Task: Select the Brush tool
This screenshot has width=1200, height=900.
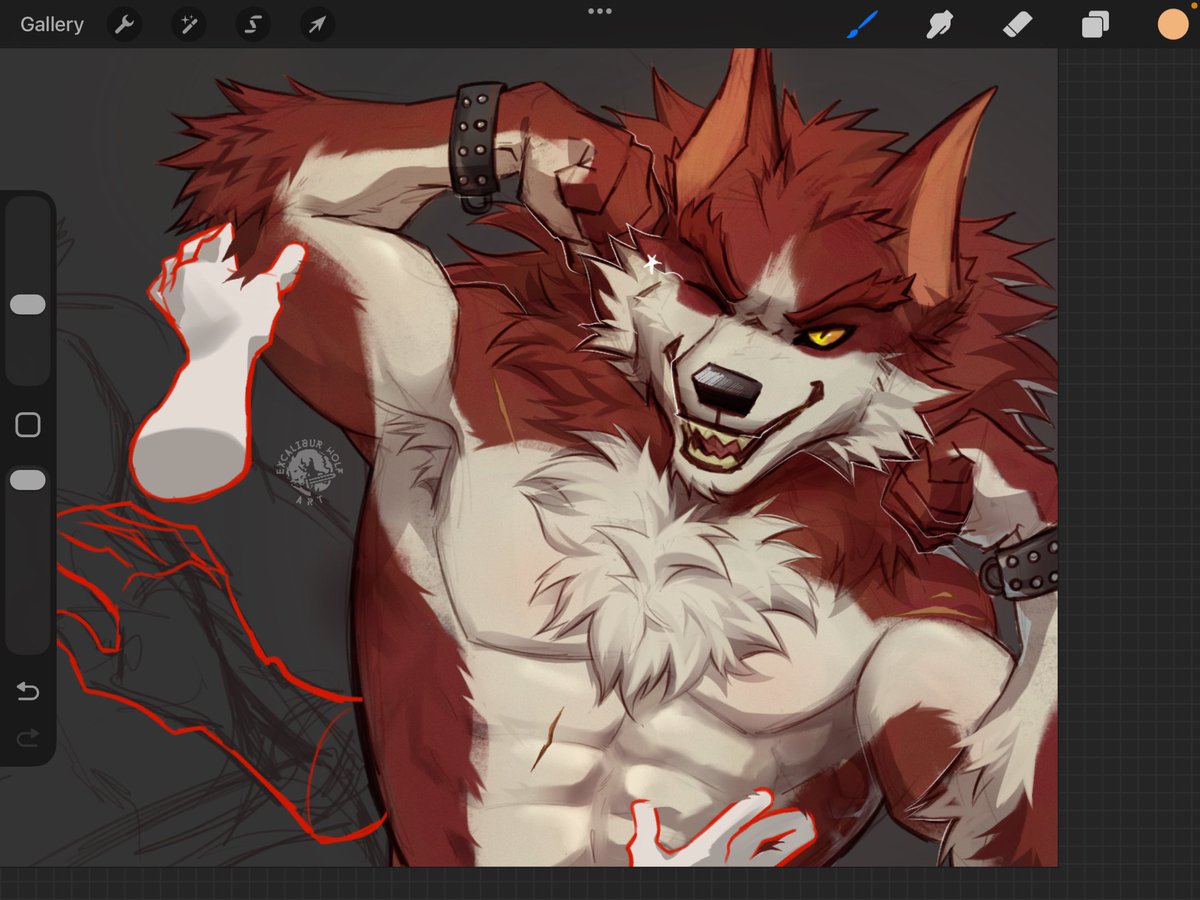Action: tap(862, 25)
